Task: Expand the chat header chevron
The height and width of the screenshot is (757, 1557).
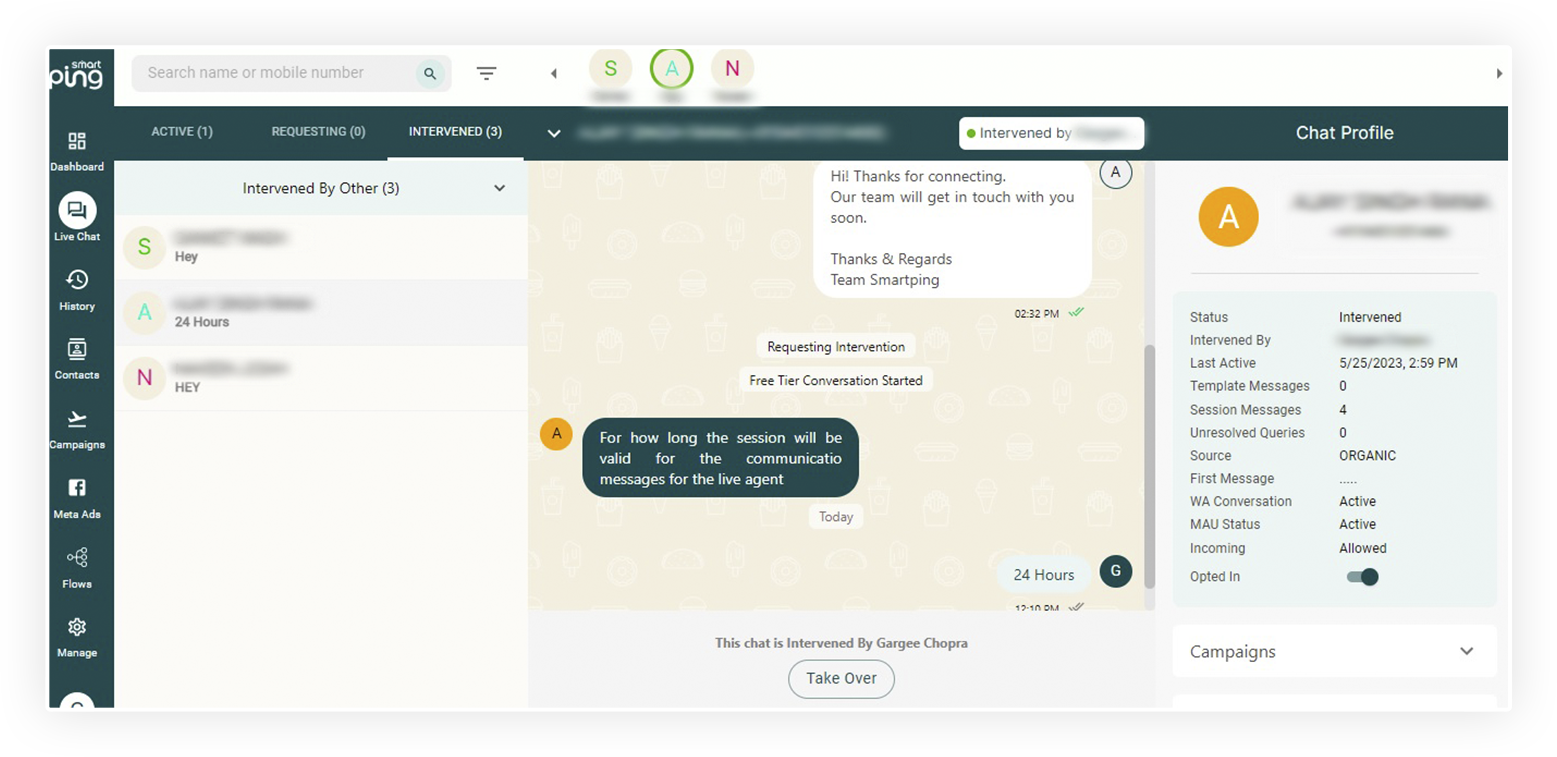Action: pos(554,133)
